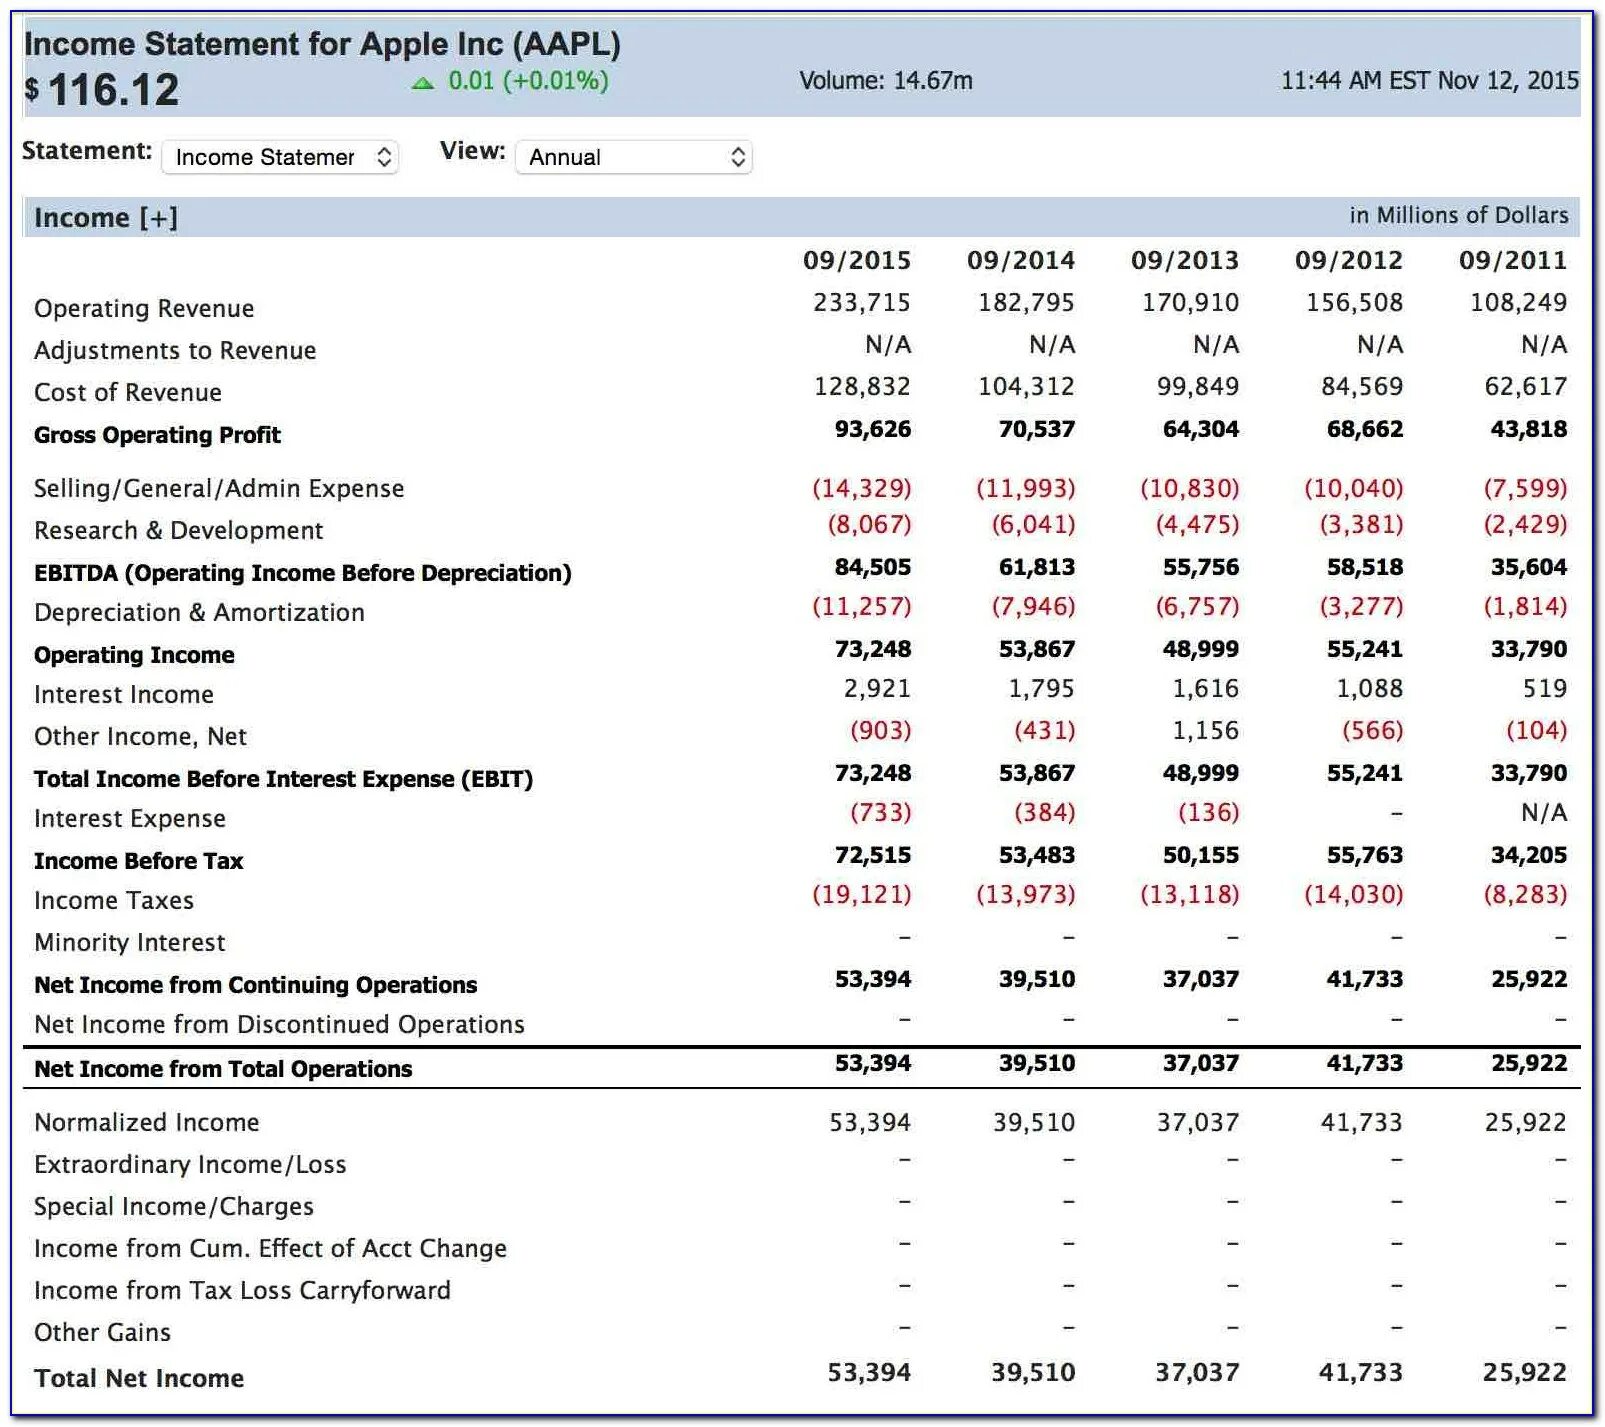Expand the Income [+] section header
Screen dimensions: 1605x1427
pyautogui.click(x=106, y=218)
